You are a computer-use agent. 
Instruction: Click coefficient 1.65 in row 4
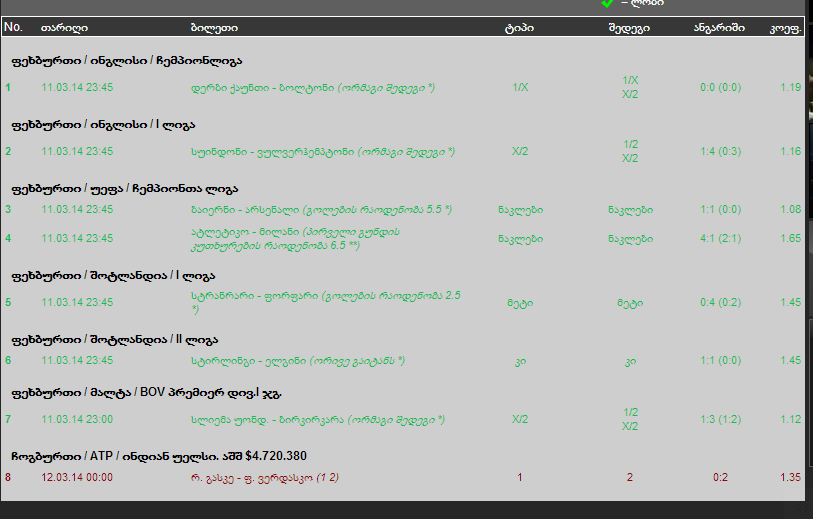791,239
